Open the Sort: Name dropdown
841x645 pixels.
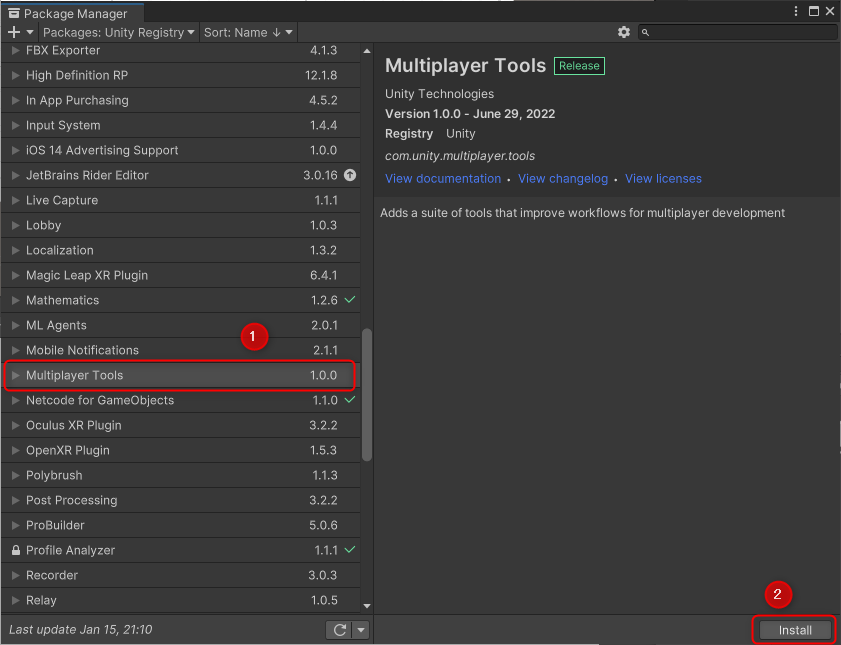click(246, 32)
